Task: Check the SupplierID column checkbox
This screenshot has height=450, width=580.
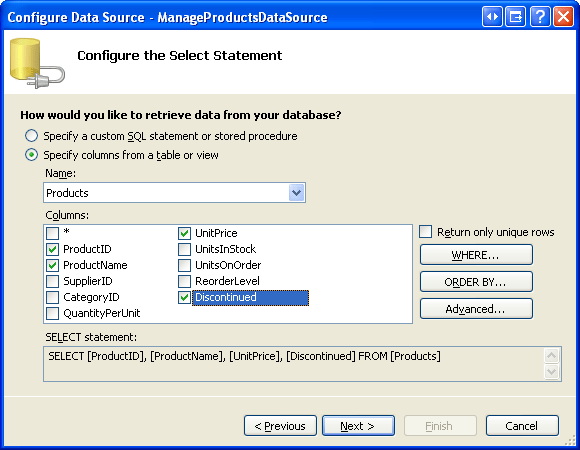Action: [x=53, y=281]
